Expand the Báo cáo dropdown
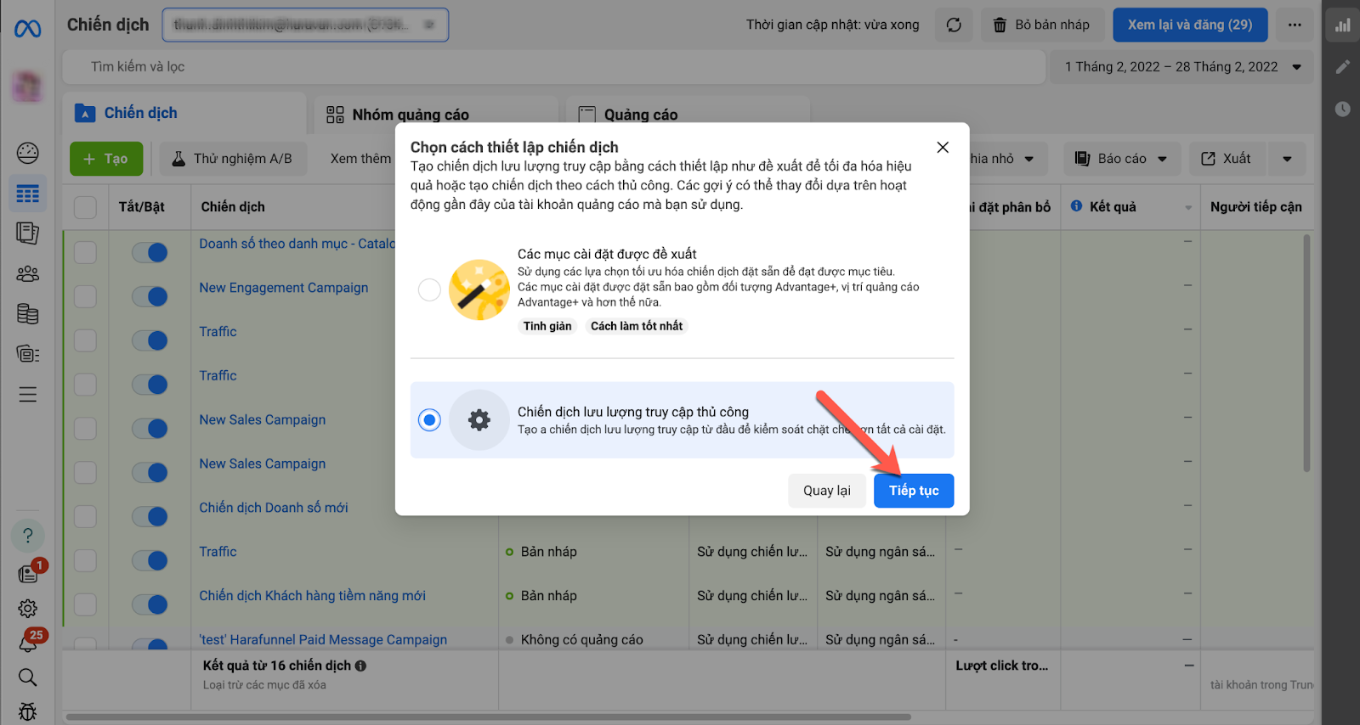 pyautogui.click(x=1122, y=158)
